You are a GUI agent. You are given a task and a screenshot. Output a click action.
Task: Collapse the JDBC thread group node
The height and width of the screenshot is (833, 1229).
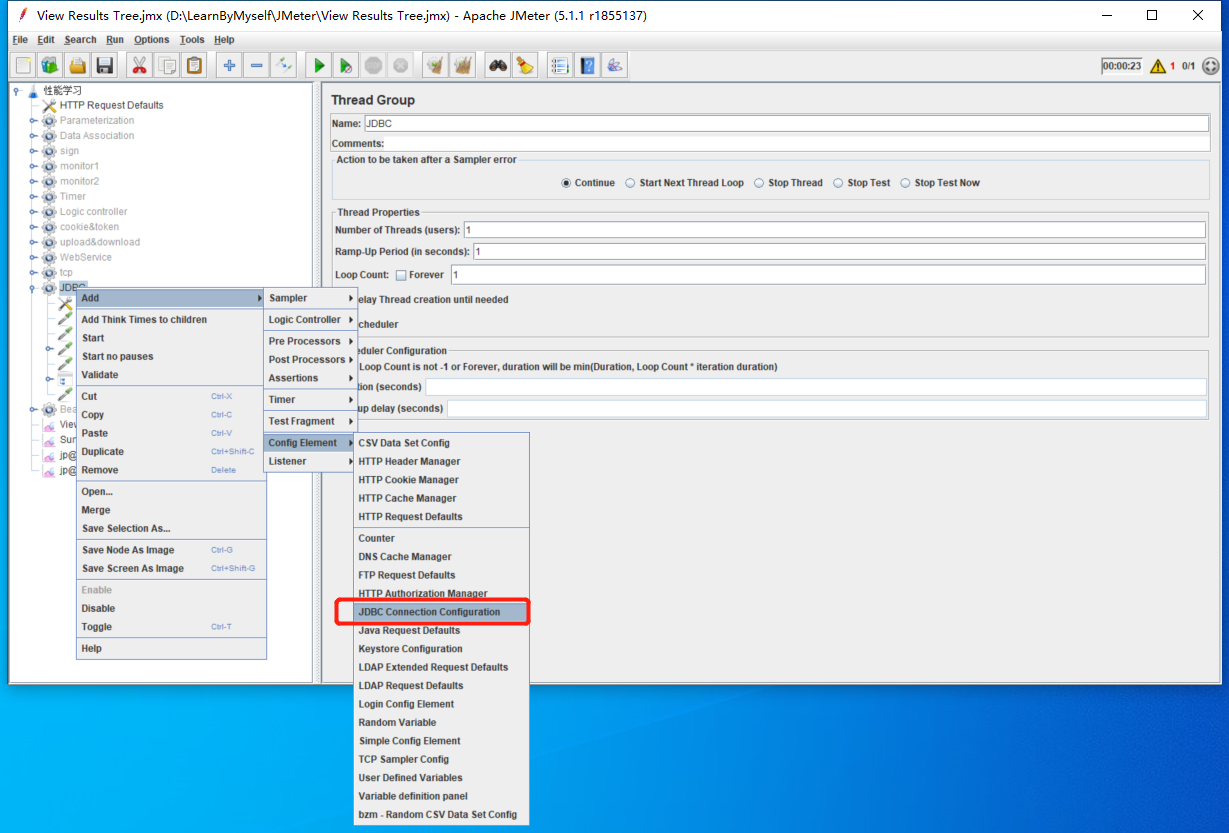(33, 288)
